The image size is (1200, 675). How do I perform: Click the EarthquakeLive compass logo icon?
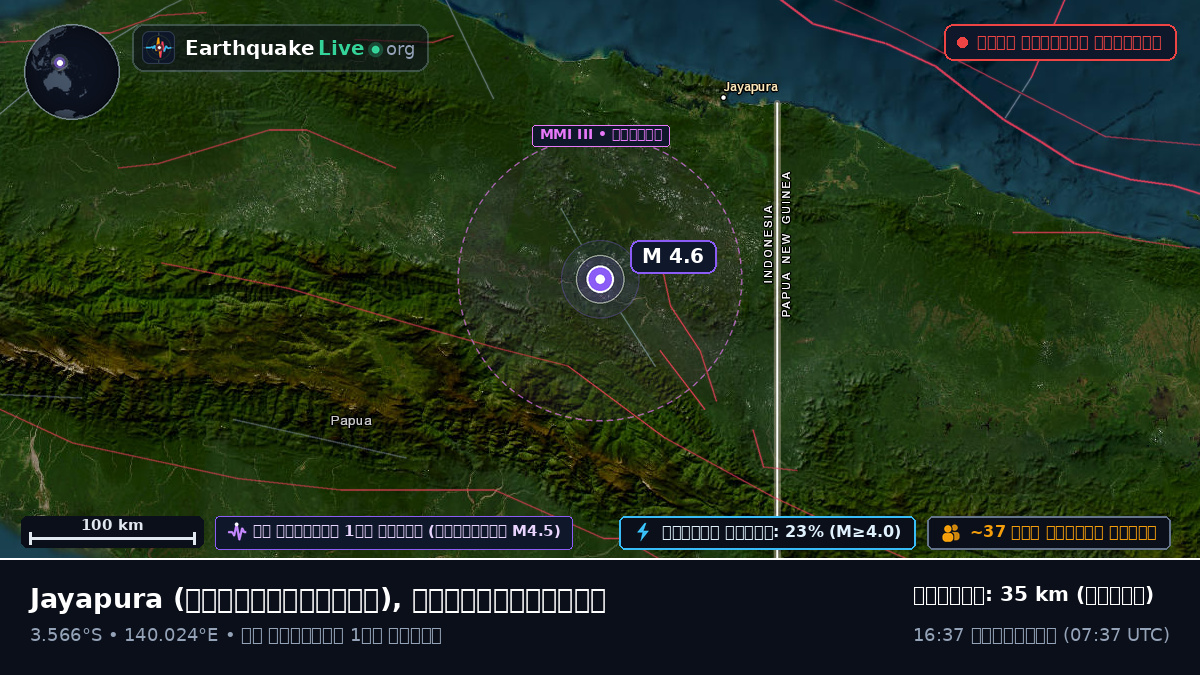click(x=159, y=48)
